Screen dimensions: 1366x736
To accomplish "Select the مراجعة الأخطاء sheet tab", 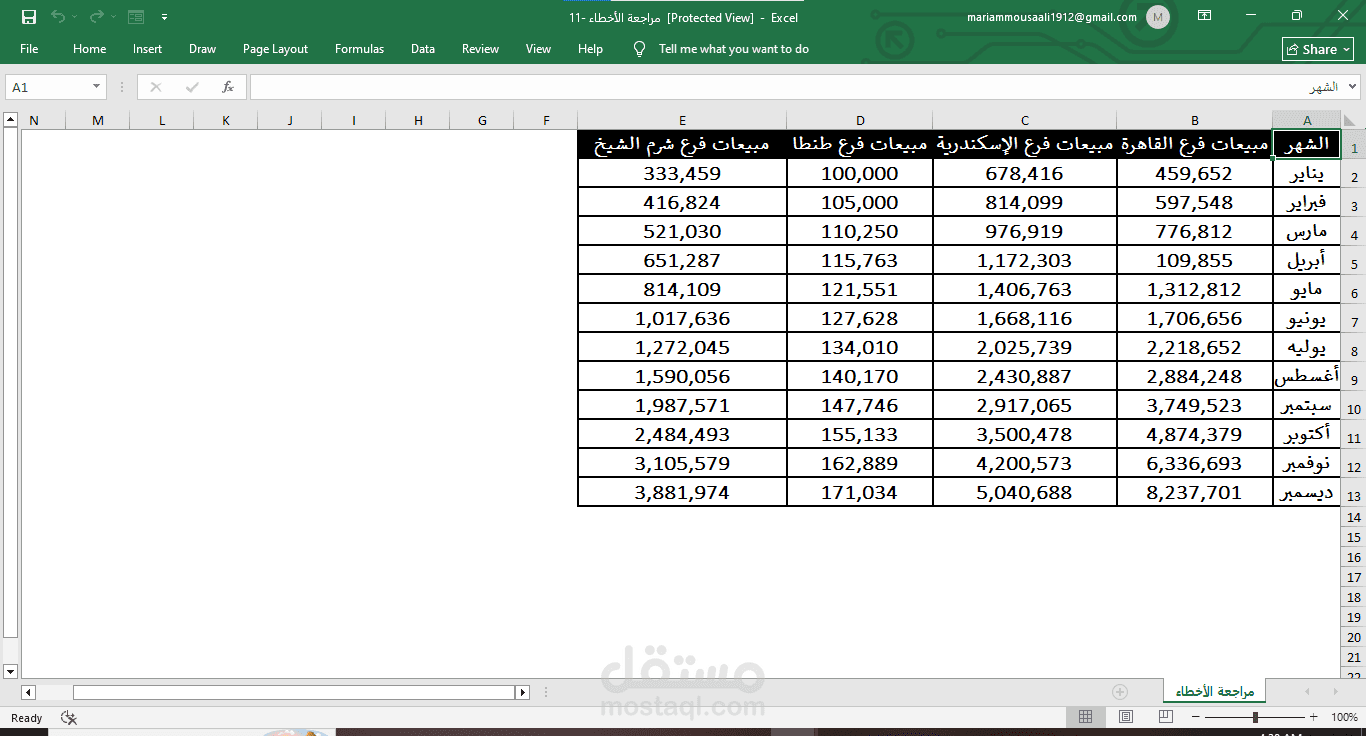I will coord(1213,690).
